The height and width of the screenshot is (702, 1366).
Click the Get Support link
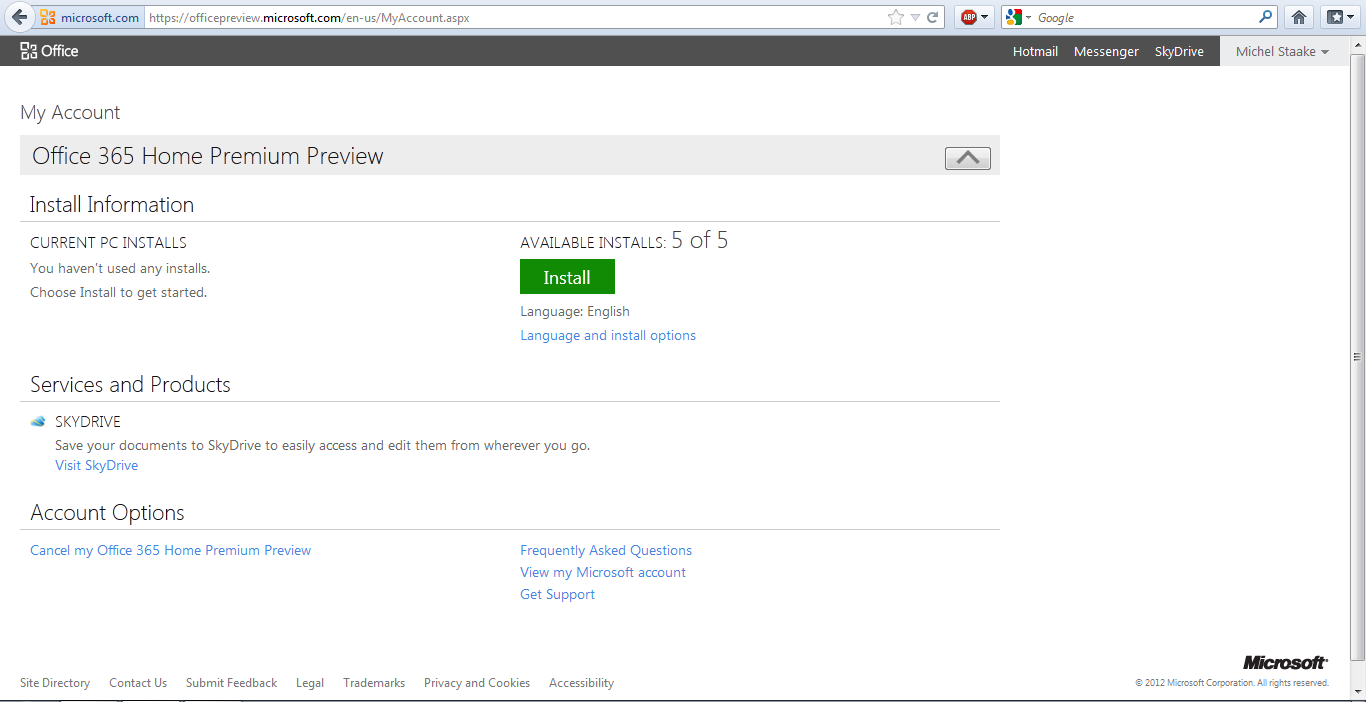[557, 595]
